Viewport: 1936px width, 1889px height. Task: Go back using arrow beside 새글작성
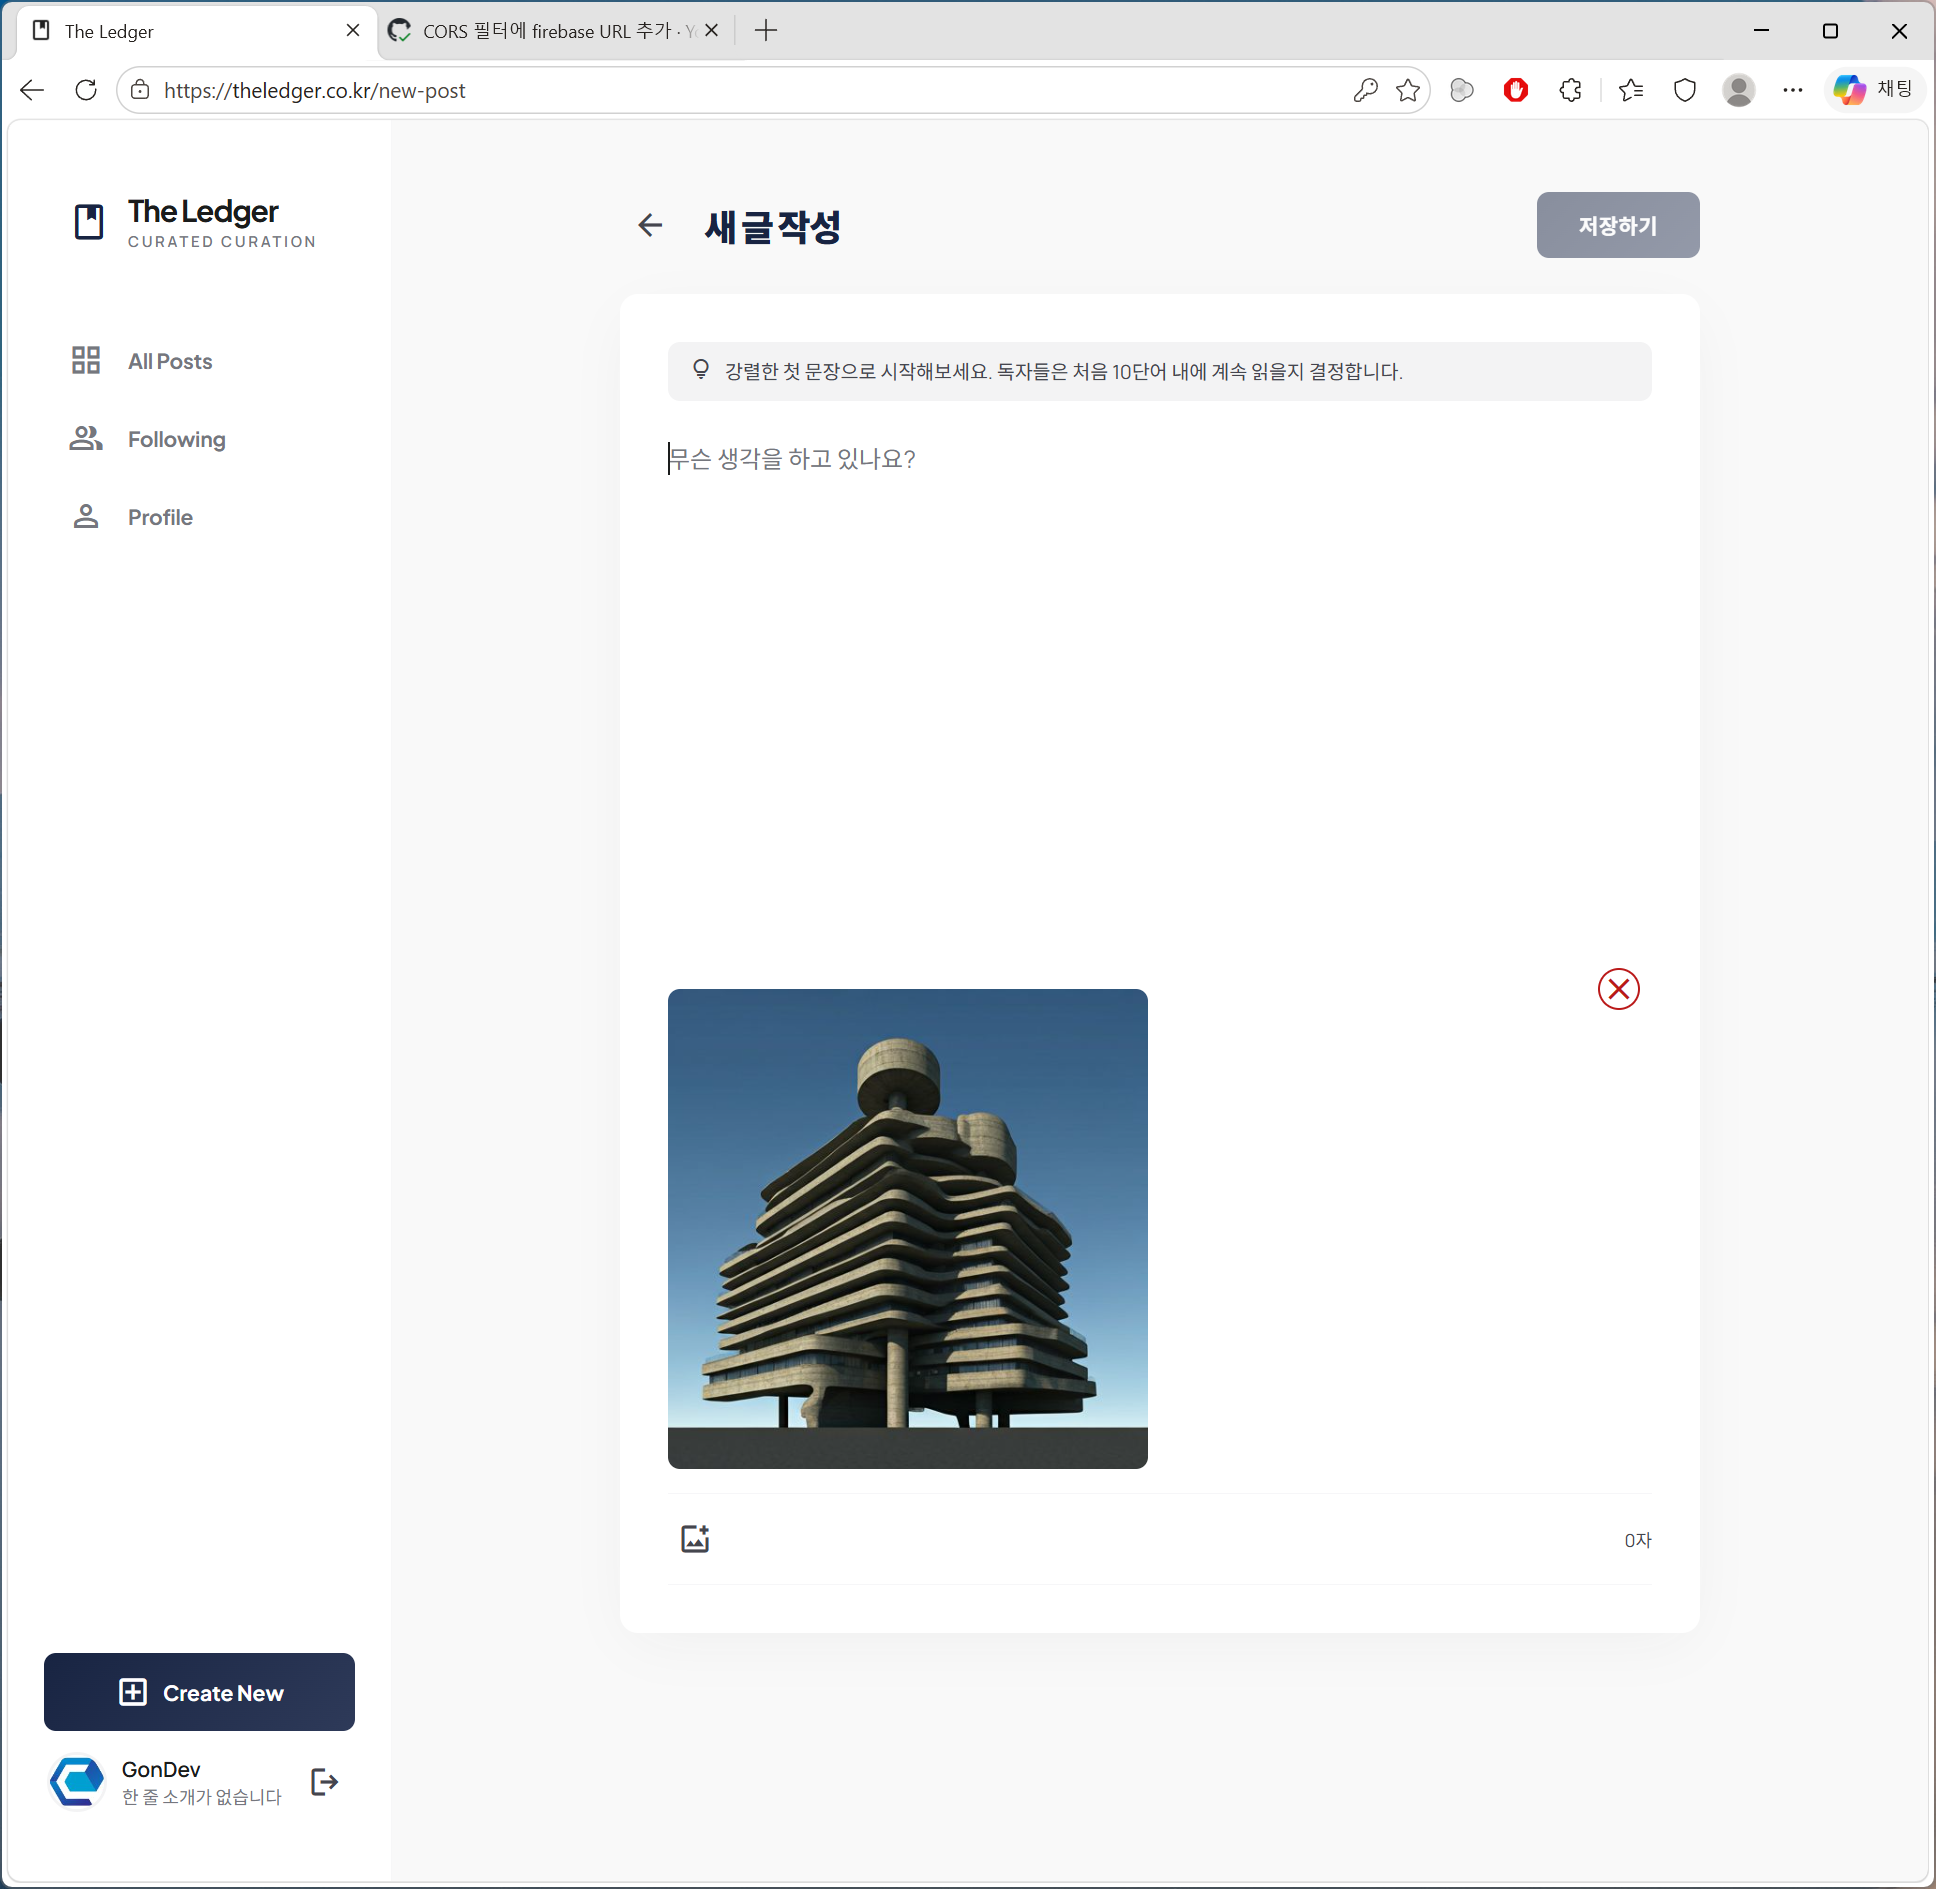(x=650, y=226)
